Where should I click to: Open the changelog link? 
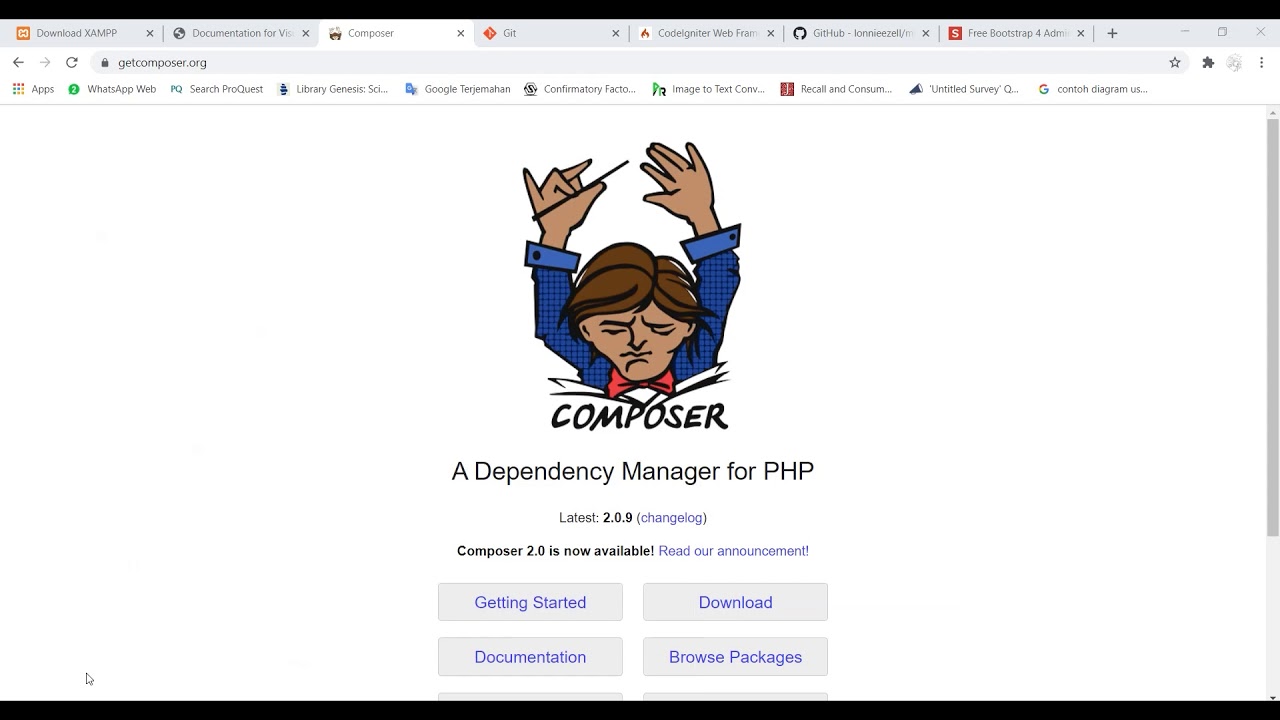[671, 518]
